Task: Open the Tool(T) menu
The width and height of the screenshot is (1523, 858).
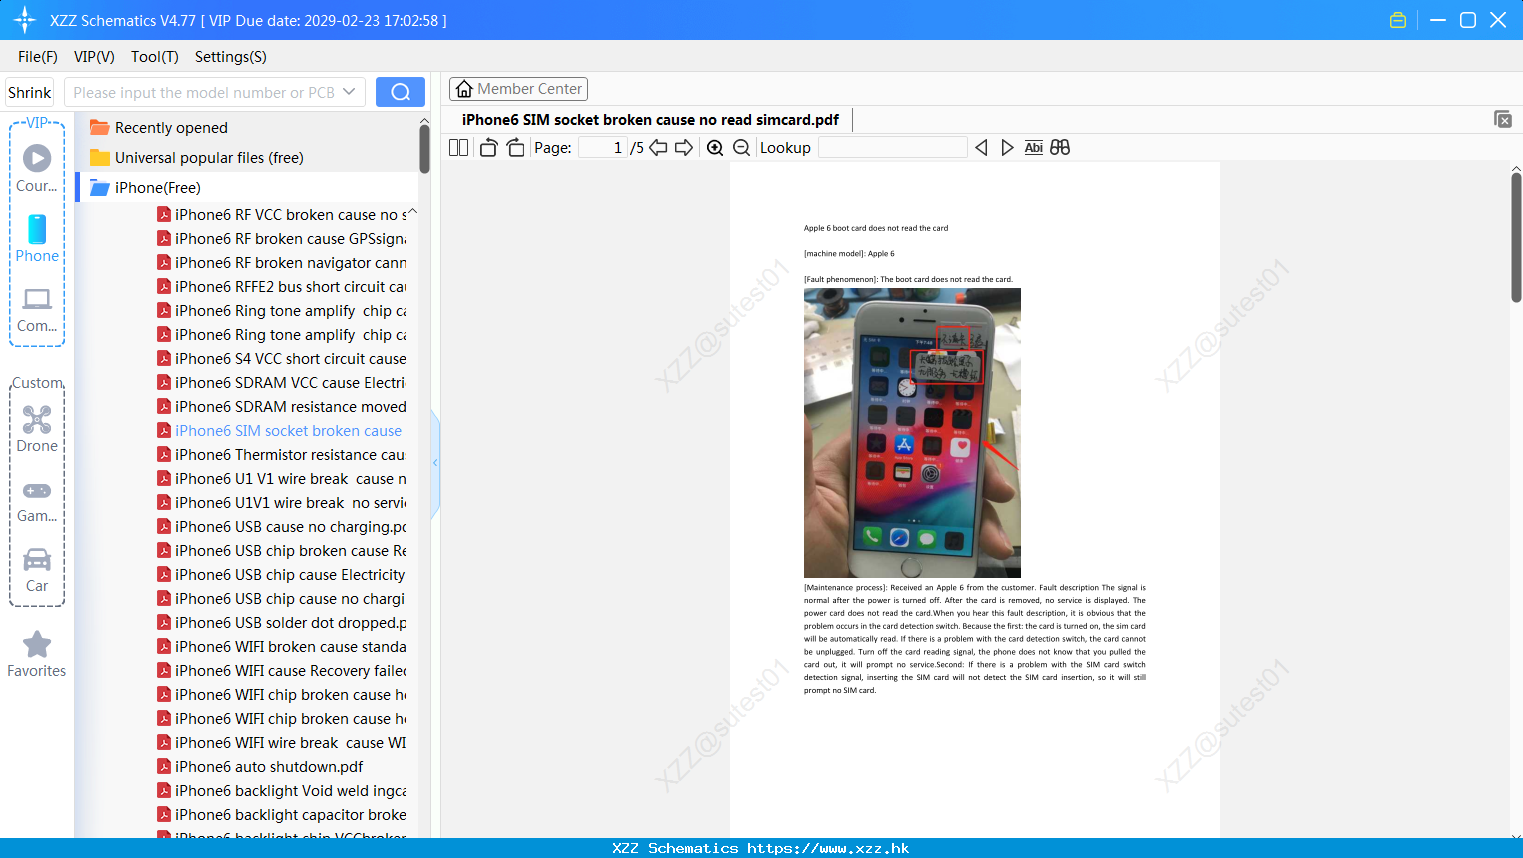Action: (155, 57)
